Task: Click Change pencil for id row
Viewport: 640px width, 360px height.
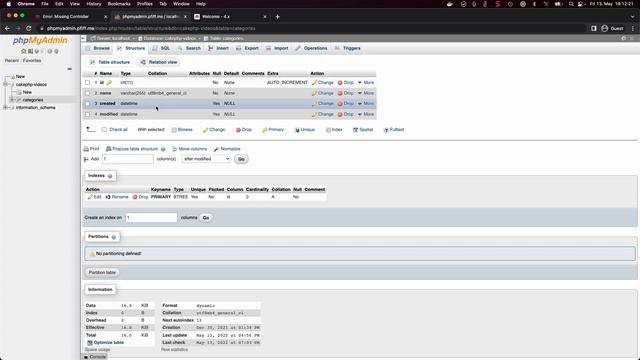Action: [x=314, y=82]
